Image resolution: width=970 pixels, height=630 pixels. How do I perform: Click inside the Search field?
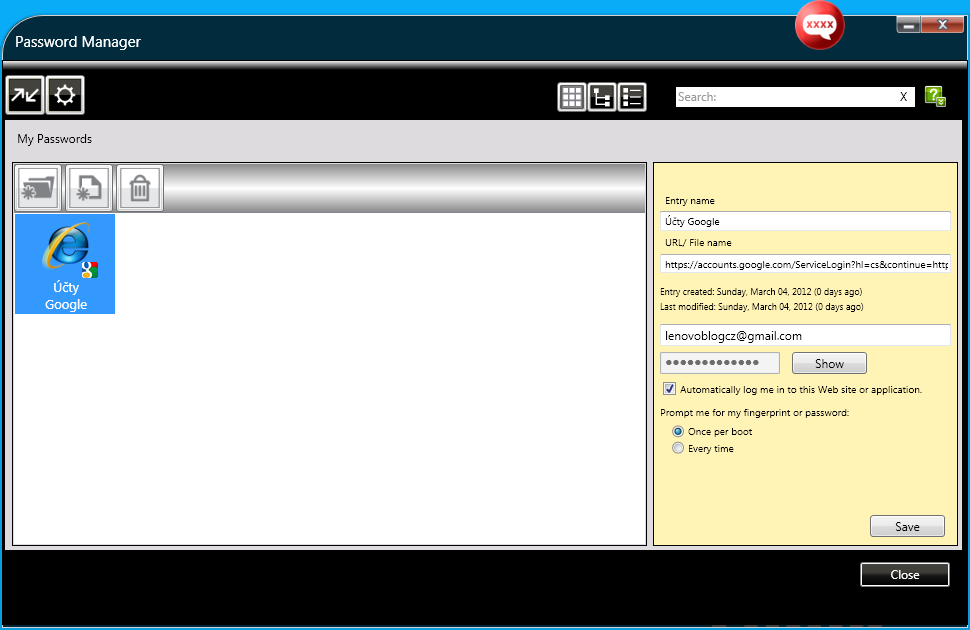pyautogui.click(x=783, y=97)
